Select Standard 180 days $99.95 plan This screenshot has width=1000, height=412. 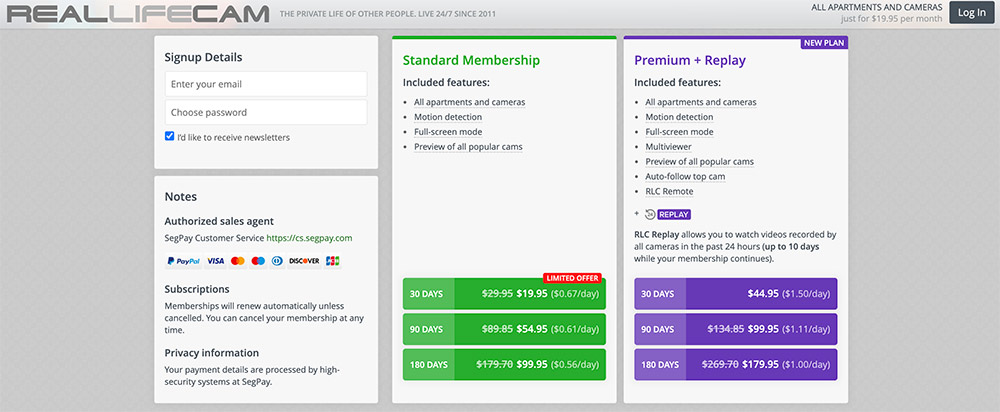click(504, 365)
